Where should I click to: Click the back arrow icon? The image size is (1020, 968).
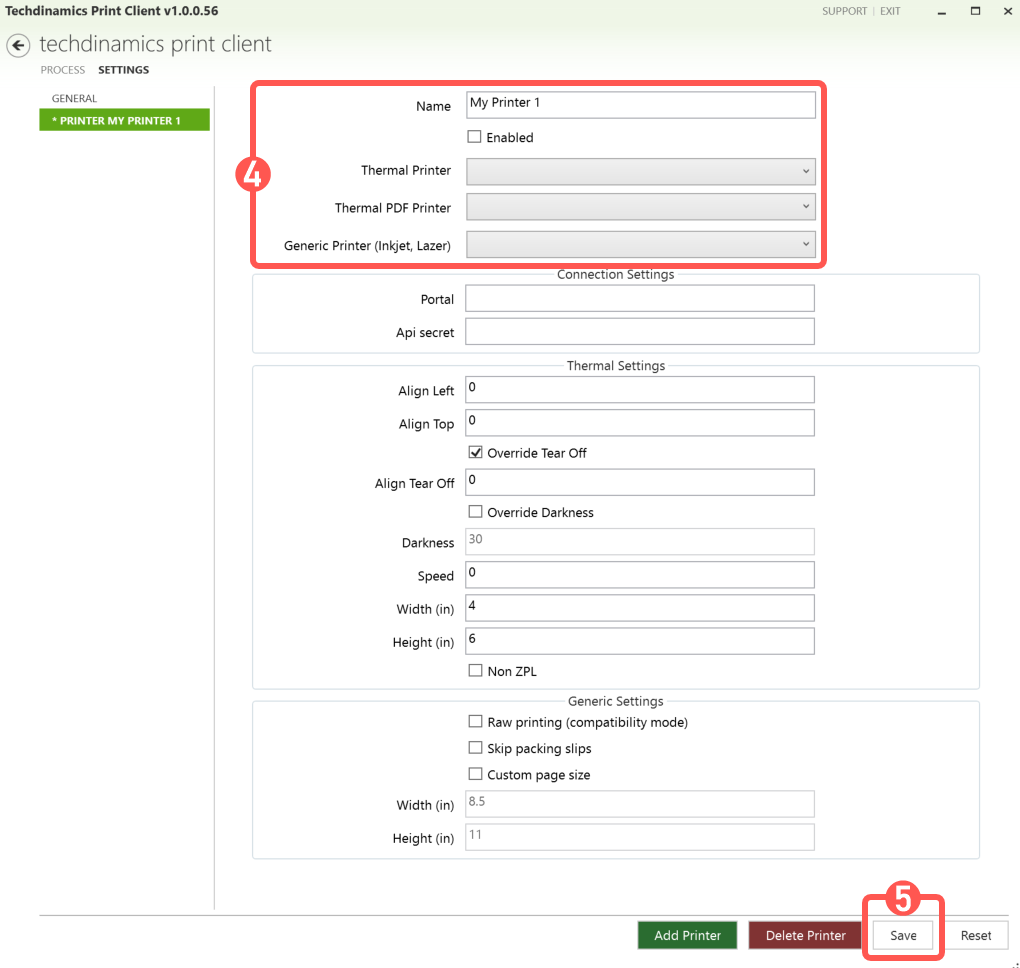[18, 46]
